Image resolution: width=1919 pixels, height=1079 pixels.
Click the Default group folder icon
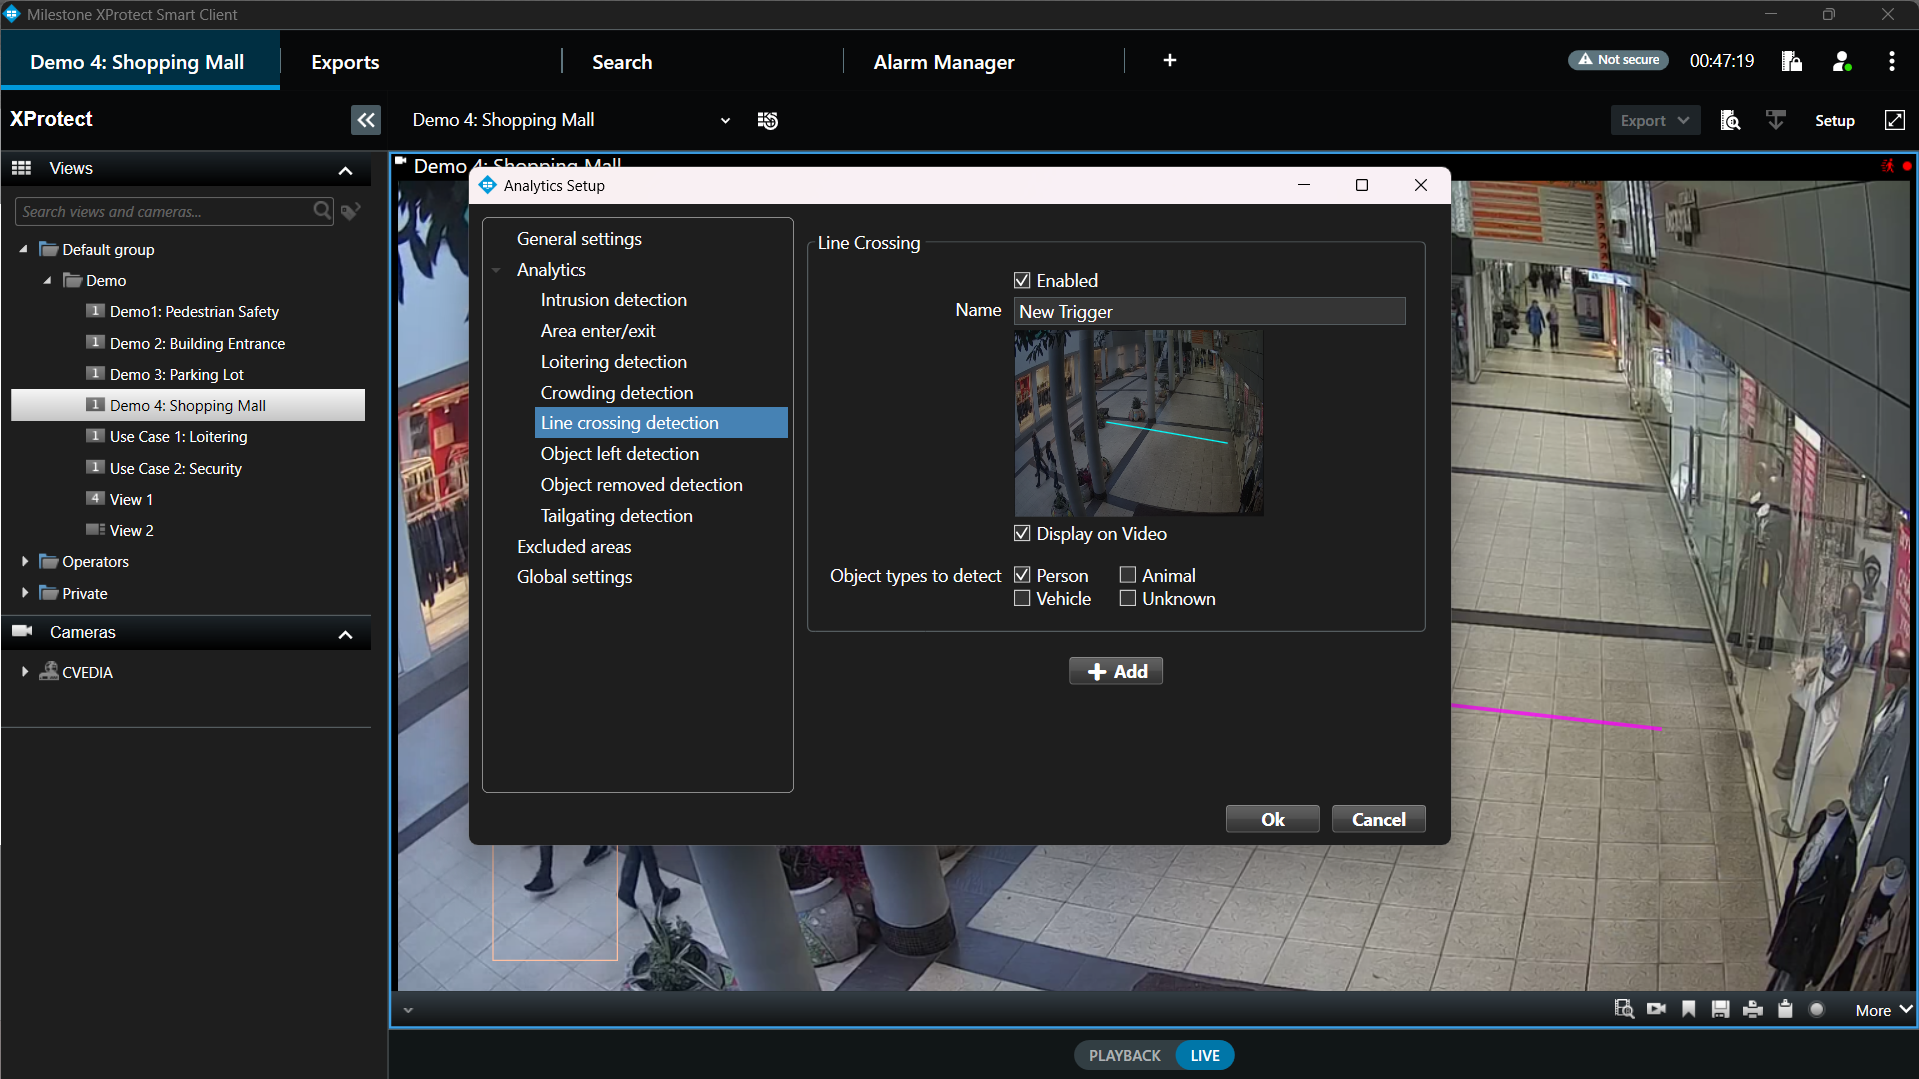point(48,249)
